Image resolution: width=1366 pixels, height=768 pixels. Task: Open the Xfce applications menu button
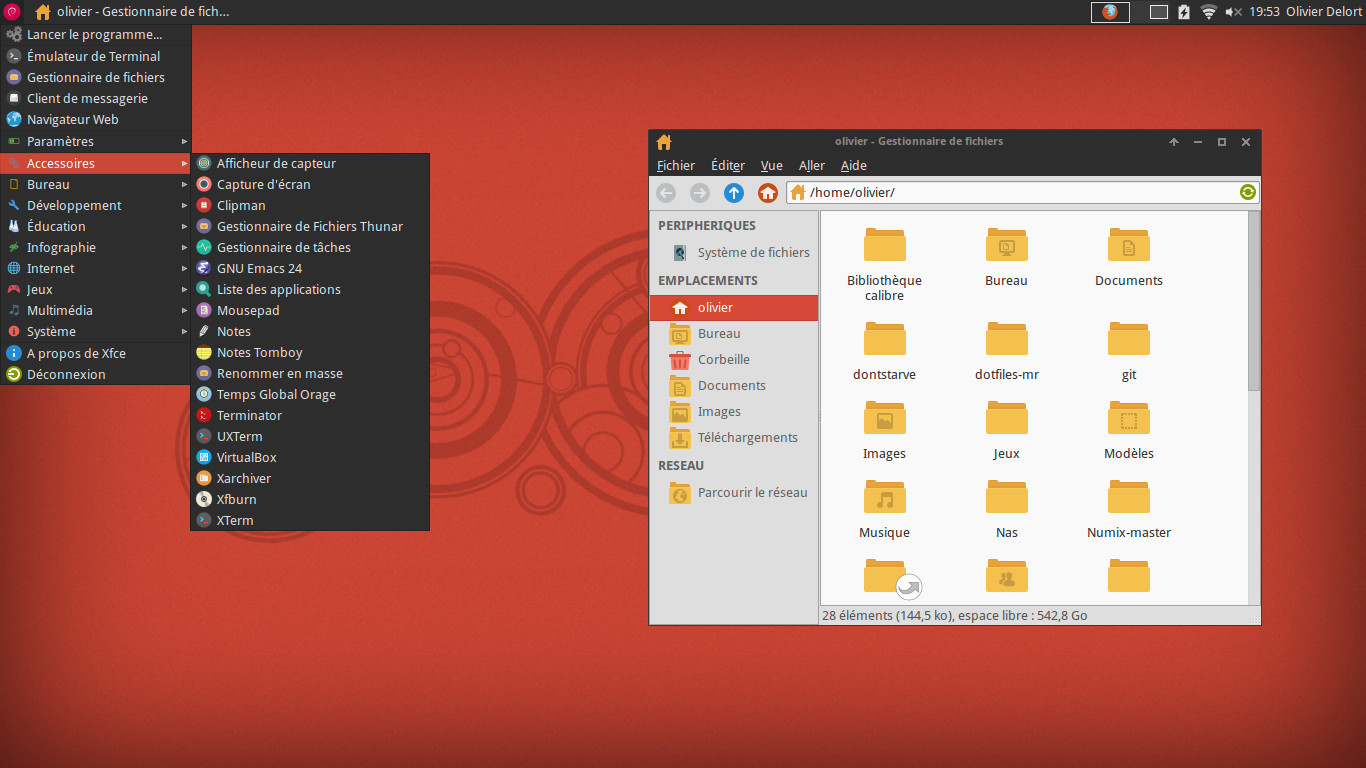13,12
